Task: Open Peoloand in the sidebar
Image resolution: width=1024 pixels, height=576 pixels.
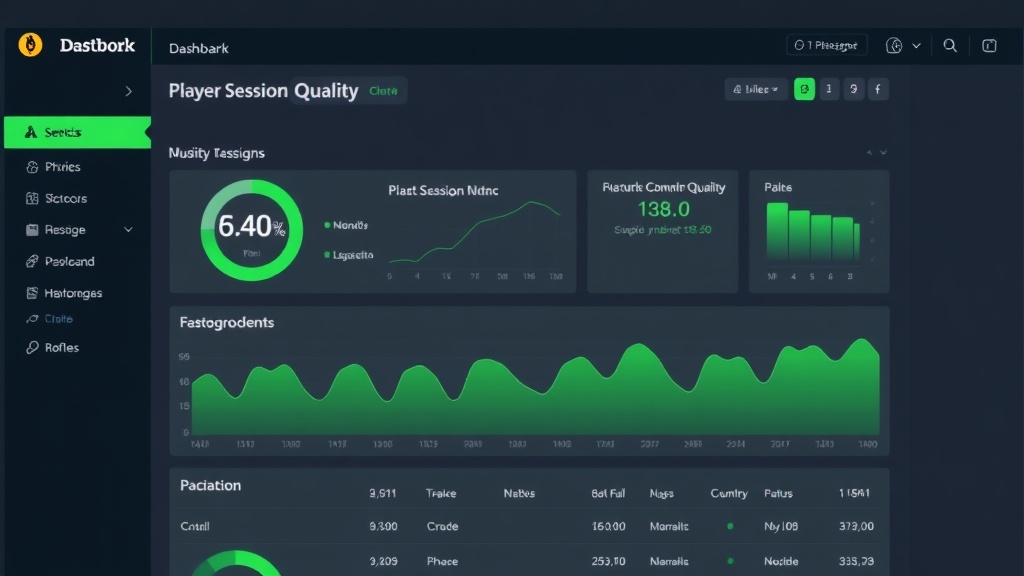Action: pos(69,262)
